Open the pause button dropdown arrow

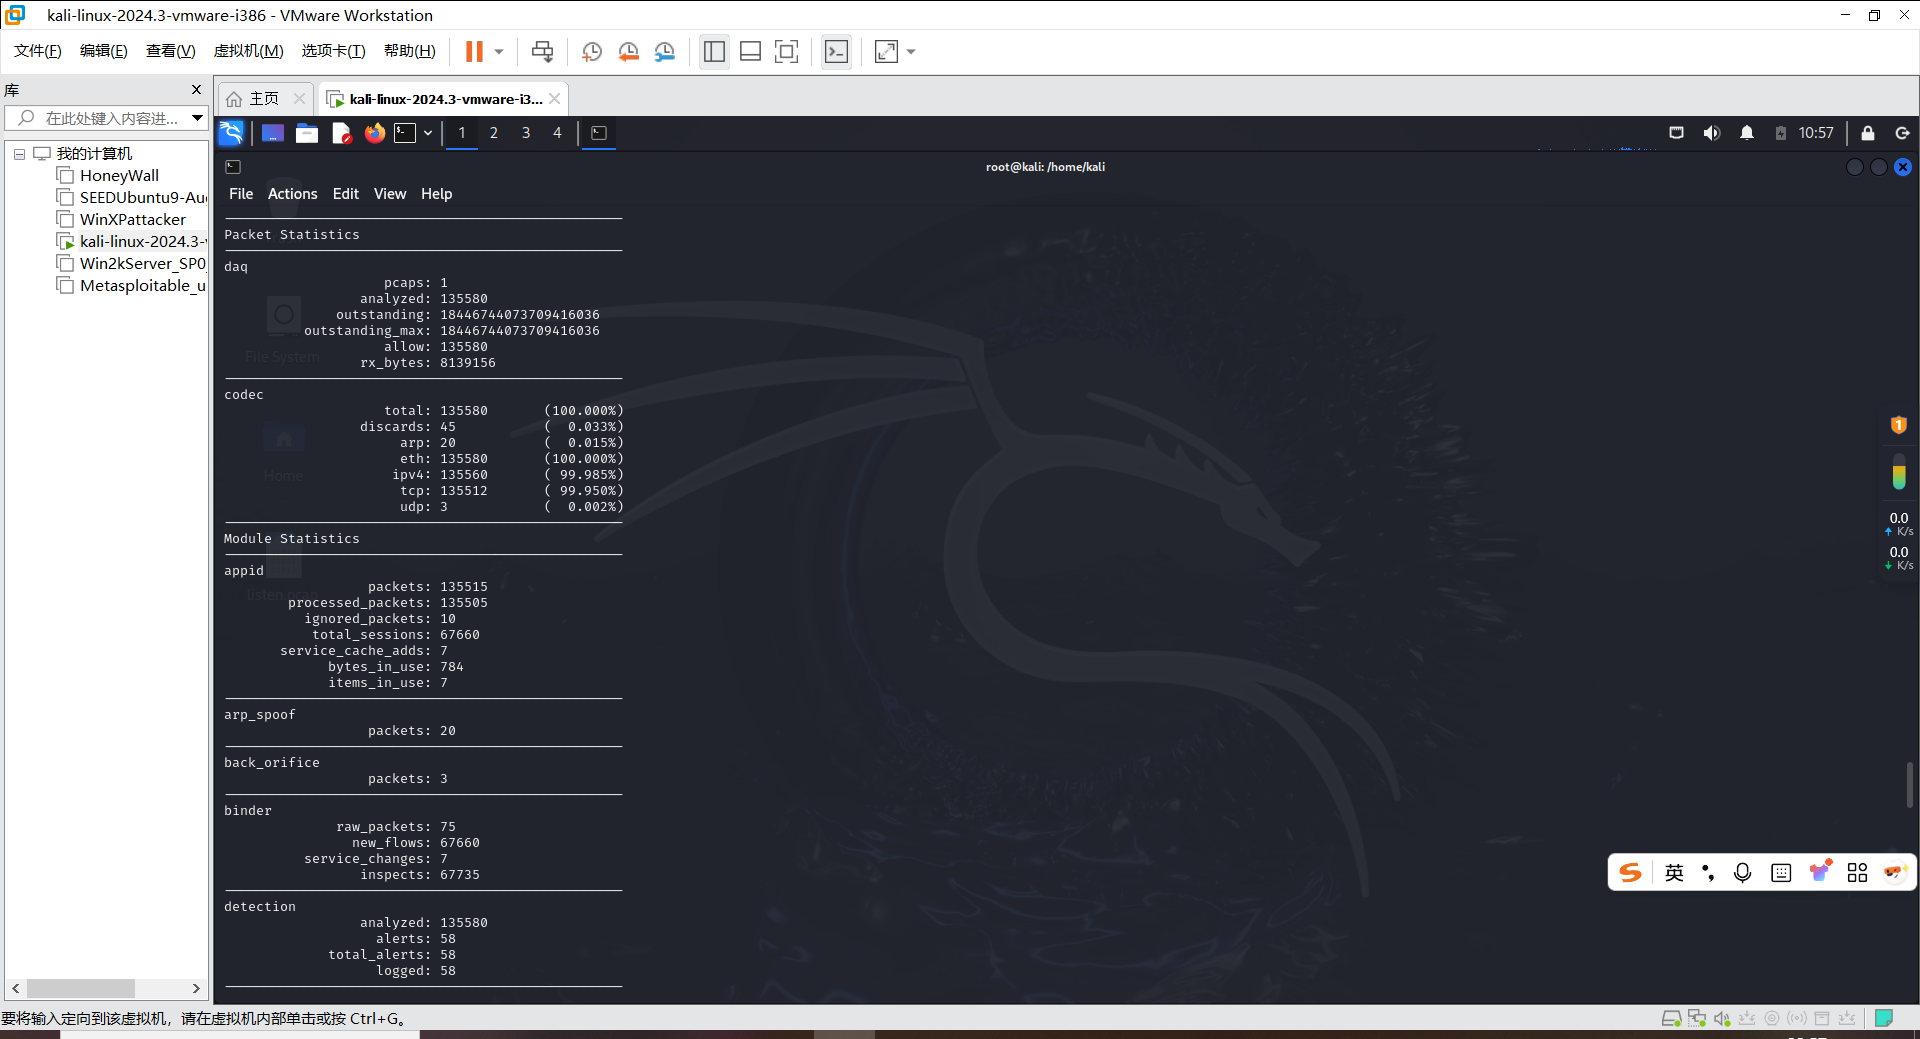[498, 51]
